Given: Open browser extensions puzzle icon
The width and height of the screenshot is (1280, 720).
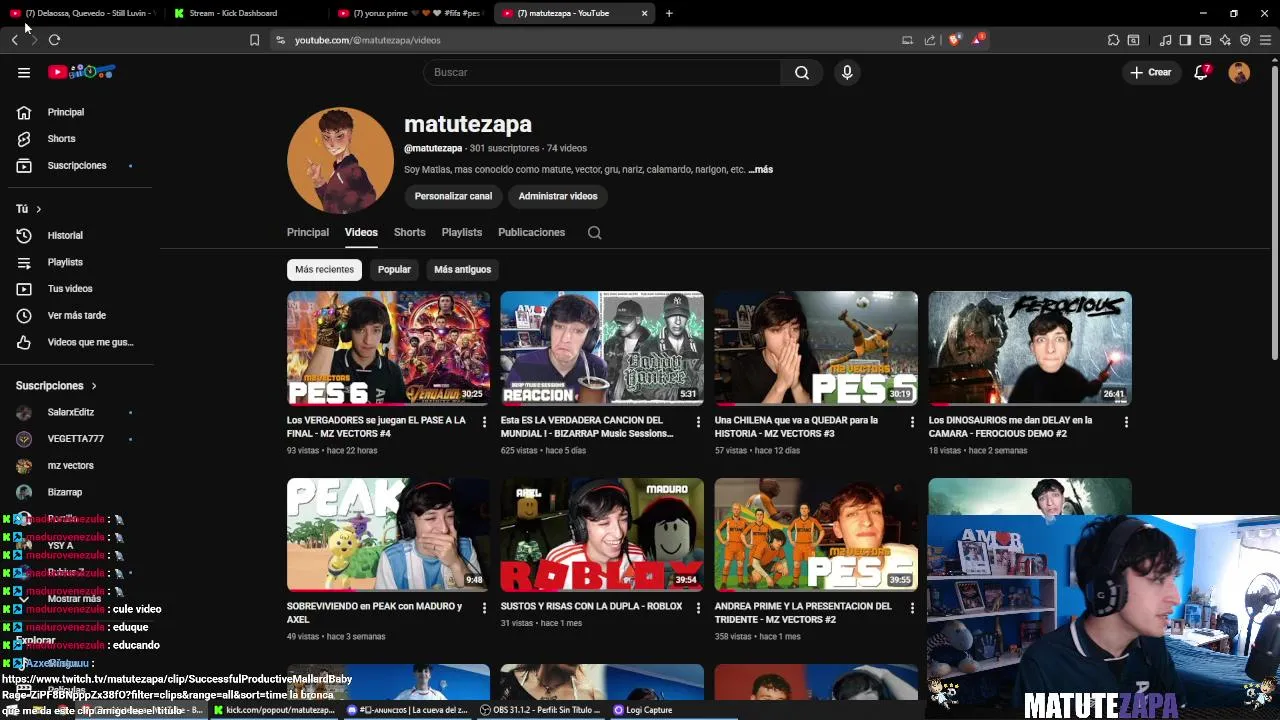Looking at the screenshot, I should pyautogui.click(x=1113, y=40).
